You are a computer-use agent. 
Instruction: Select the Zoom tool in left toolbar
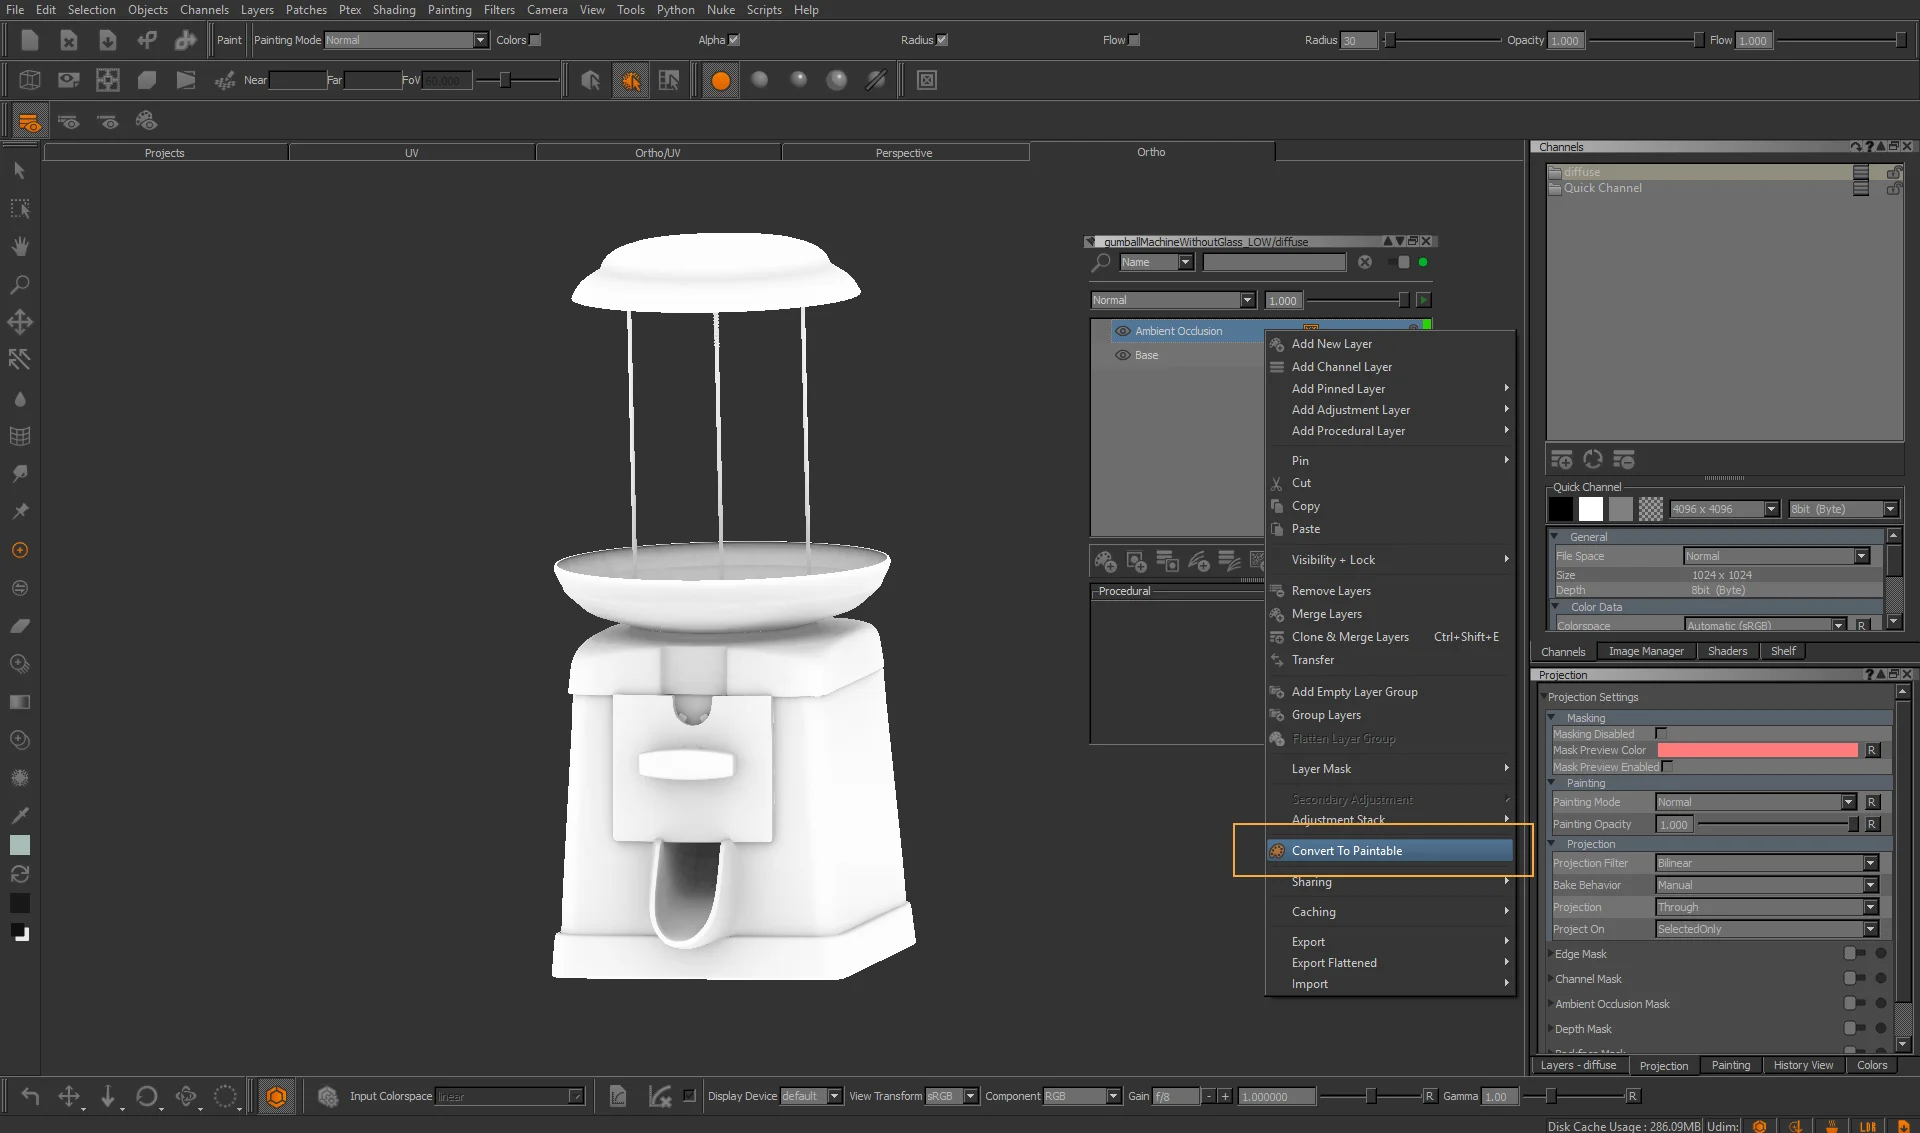[x=19, y=285]
